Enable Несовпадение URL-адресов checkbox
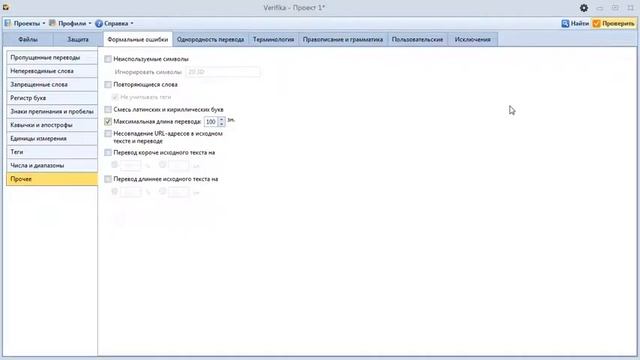The image size is (640, 360). point(108,133)
